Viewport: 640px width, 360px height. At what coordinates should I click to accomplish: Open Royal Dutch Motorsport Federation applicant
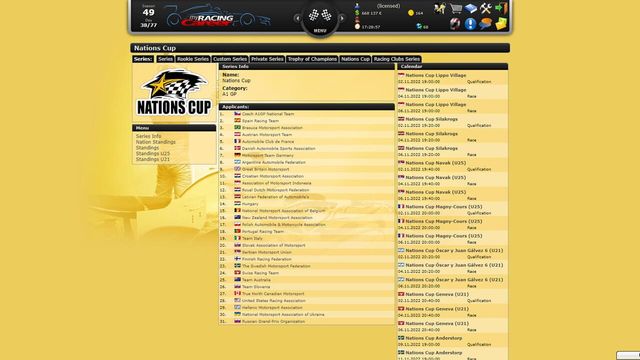tap(276, 190)
